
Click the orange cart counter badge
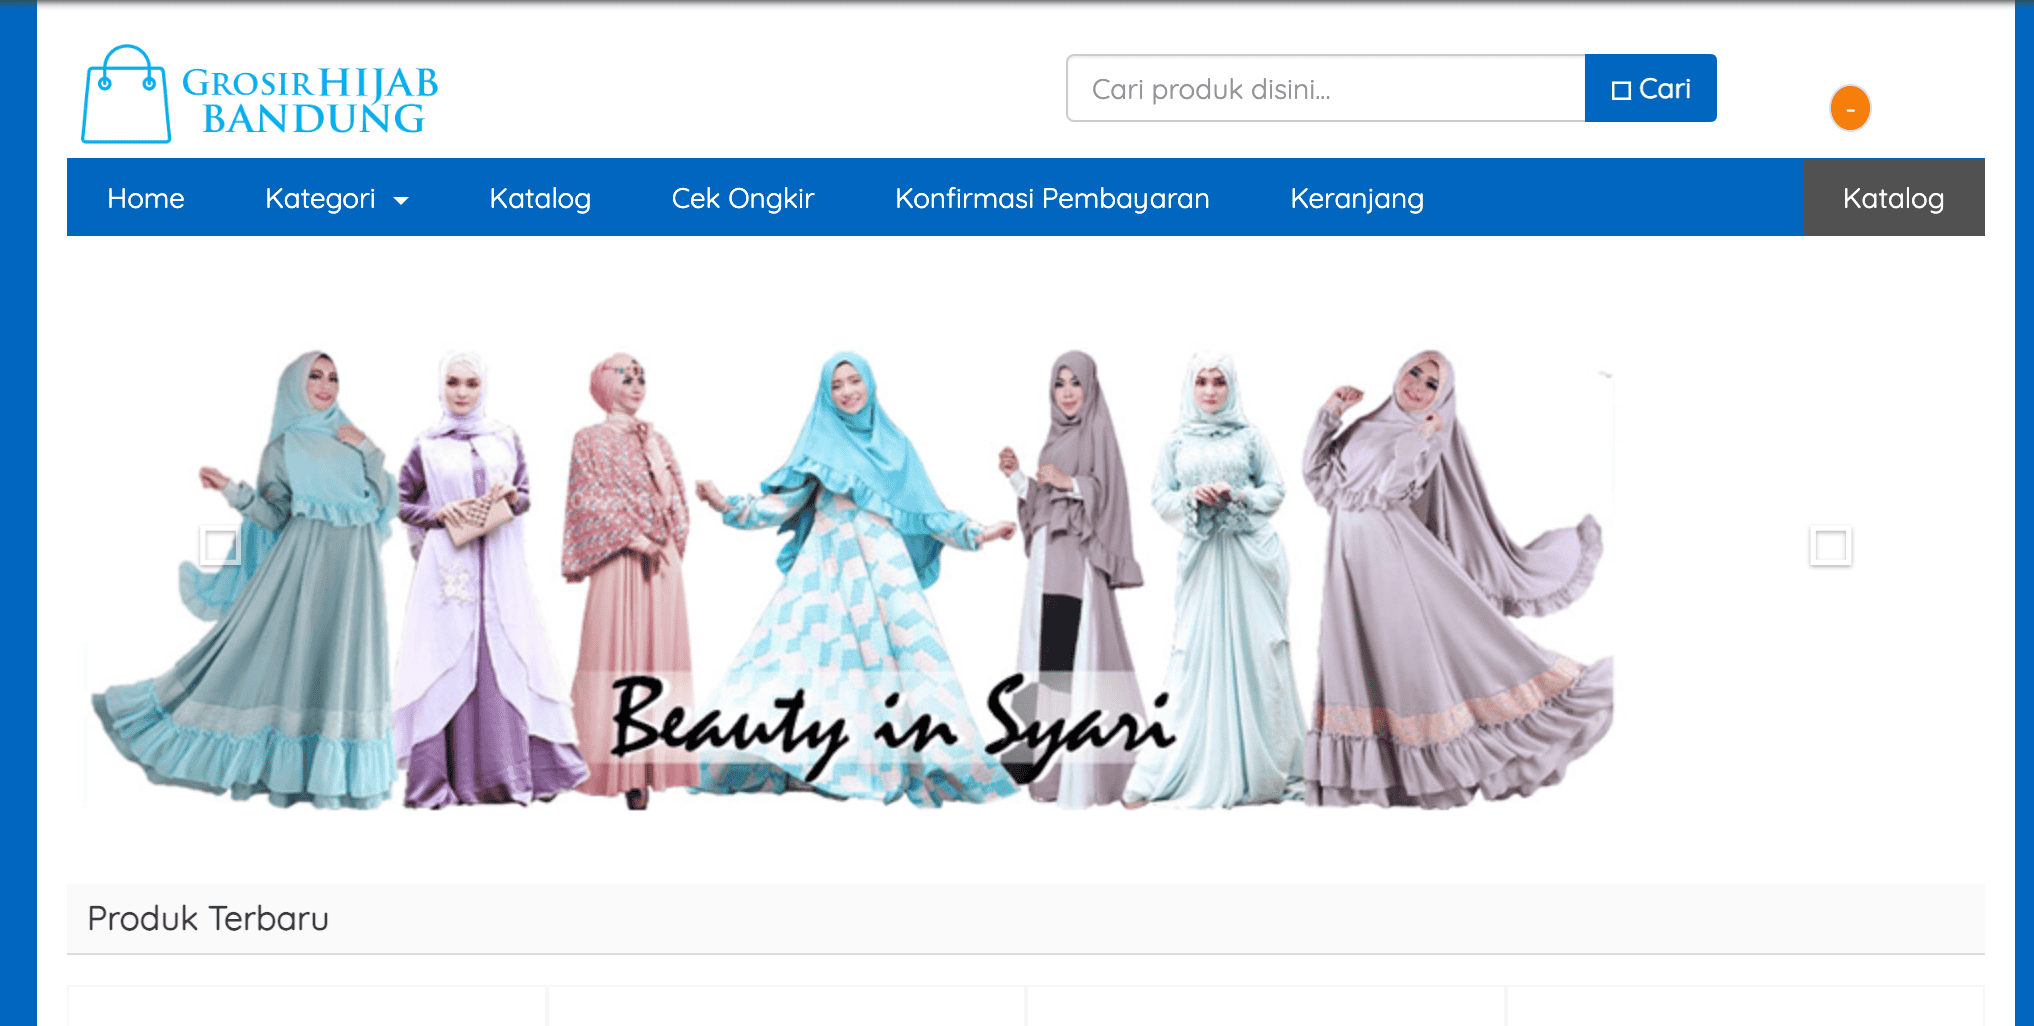[x=1850, y=108]
